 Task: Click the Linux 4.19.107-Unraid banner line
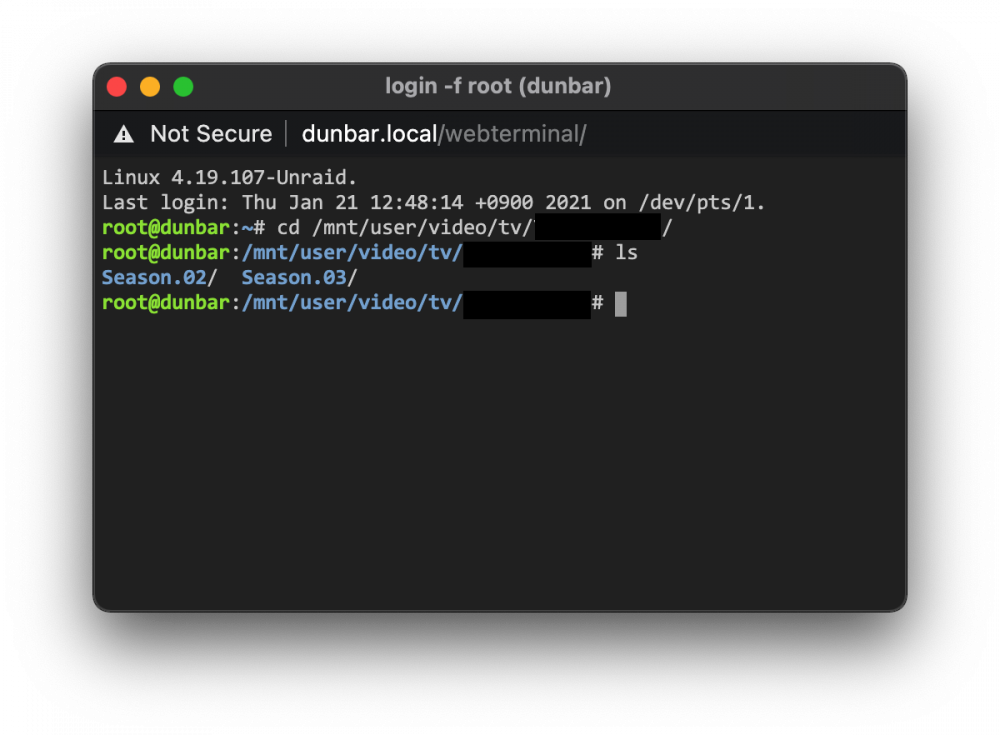(x=229, y=177)
